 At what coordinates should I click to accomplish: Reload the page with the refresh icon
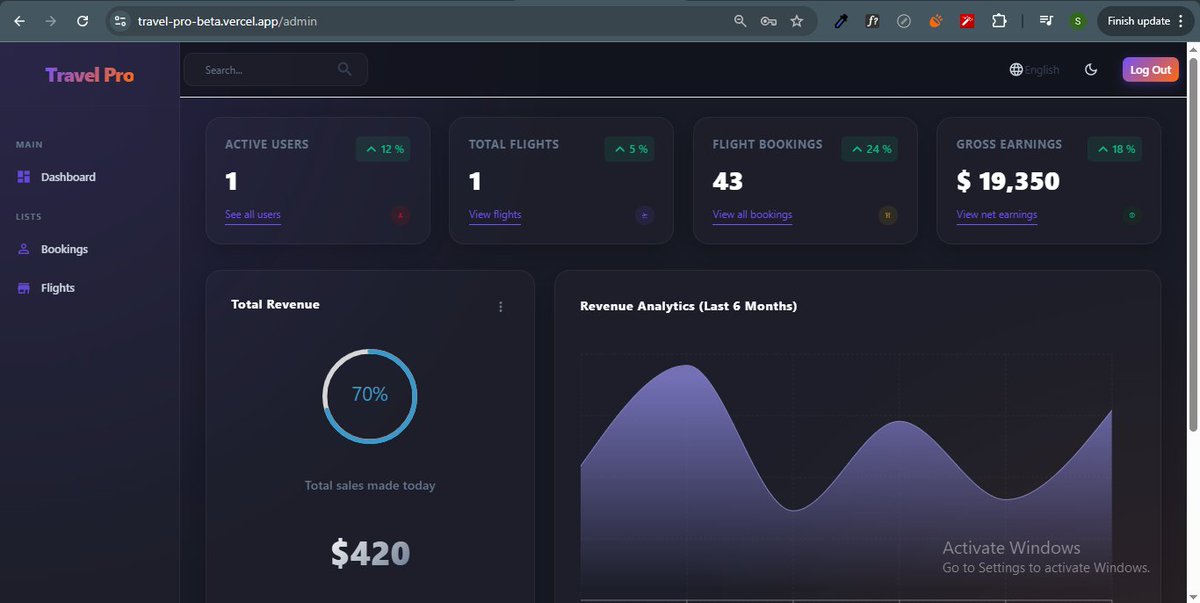point(83,20)
